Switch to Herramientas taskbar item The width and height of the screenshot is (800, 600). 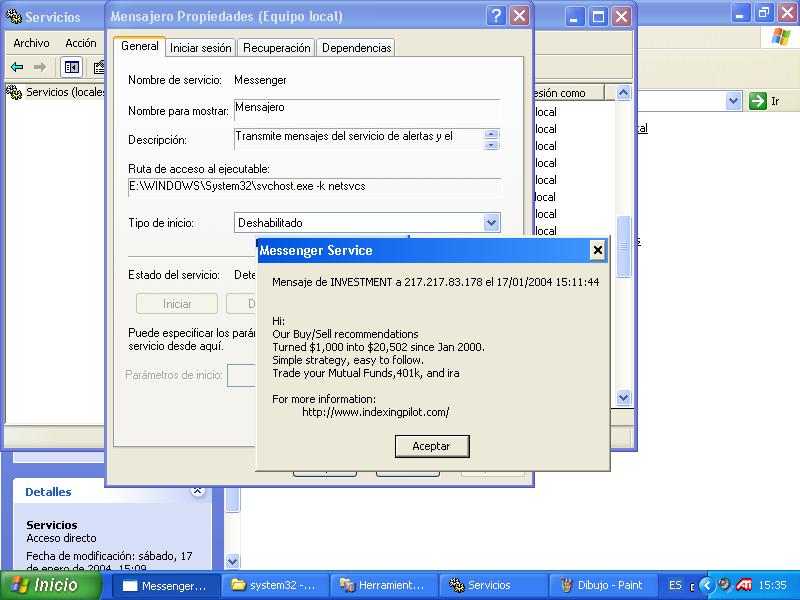point(384,586)
